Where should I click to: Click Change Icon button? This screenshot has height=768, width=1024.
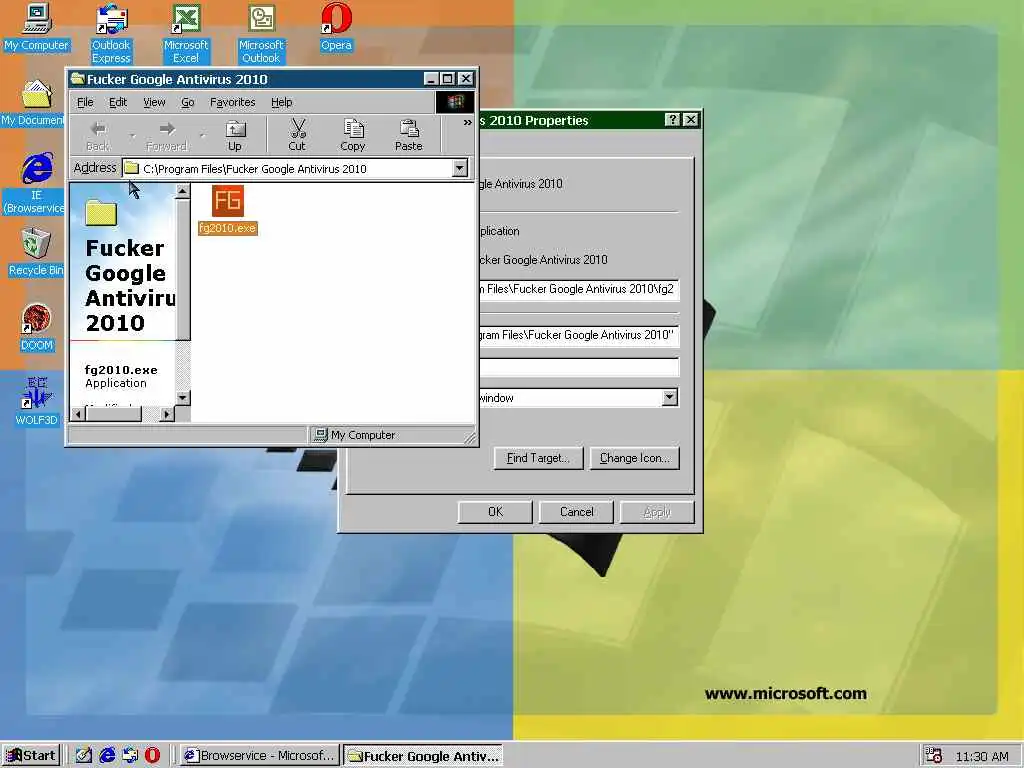635,458
